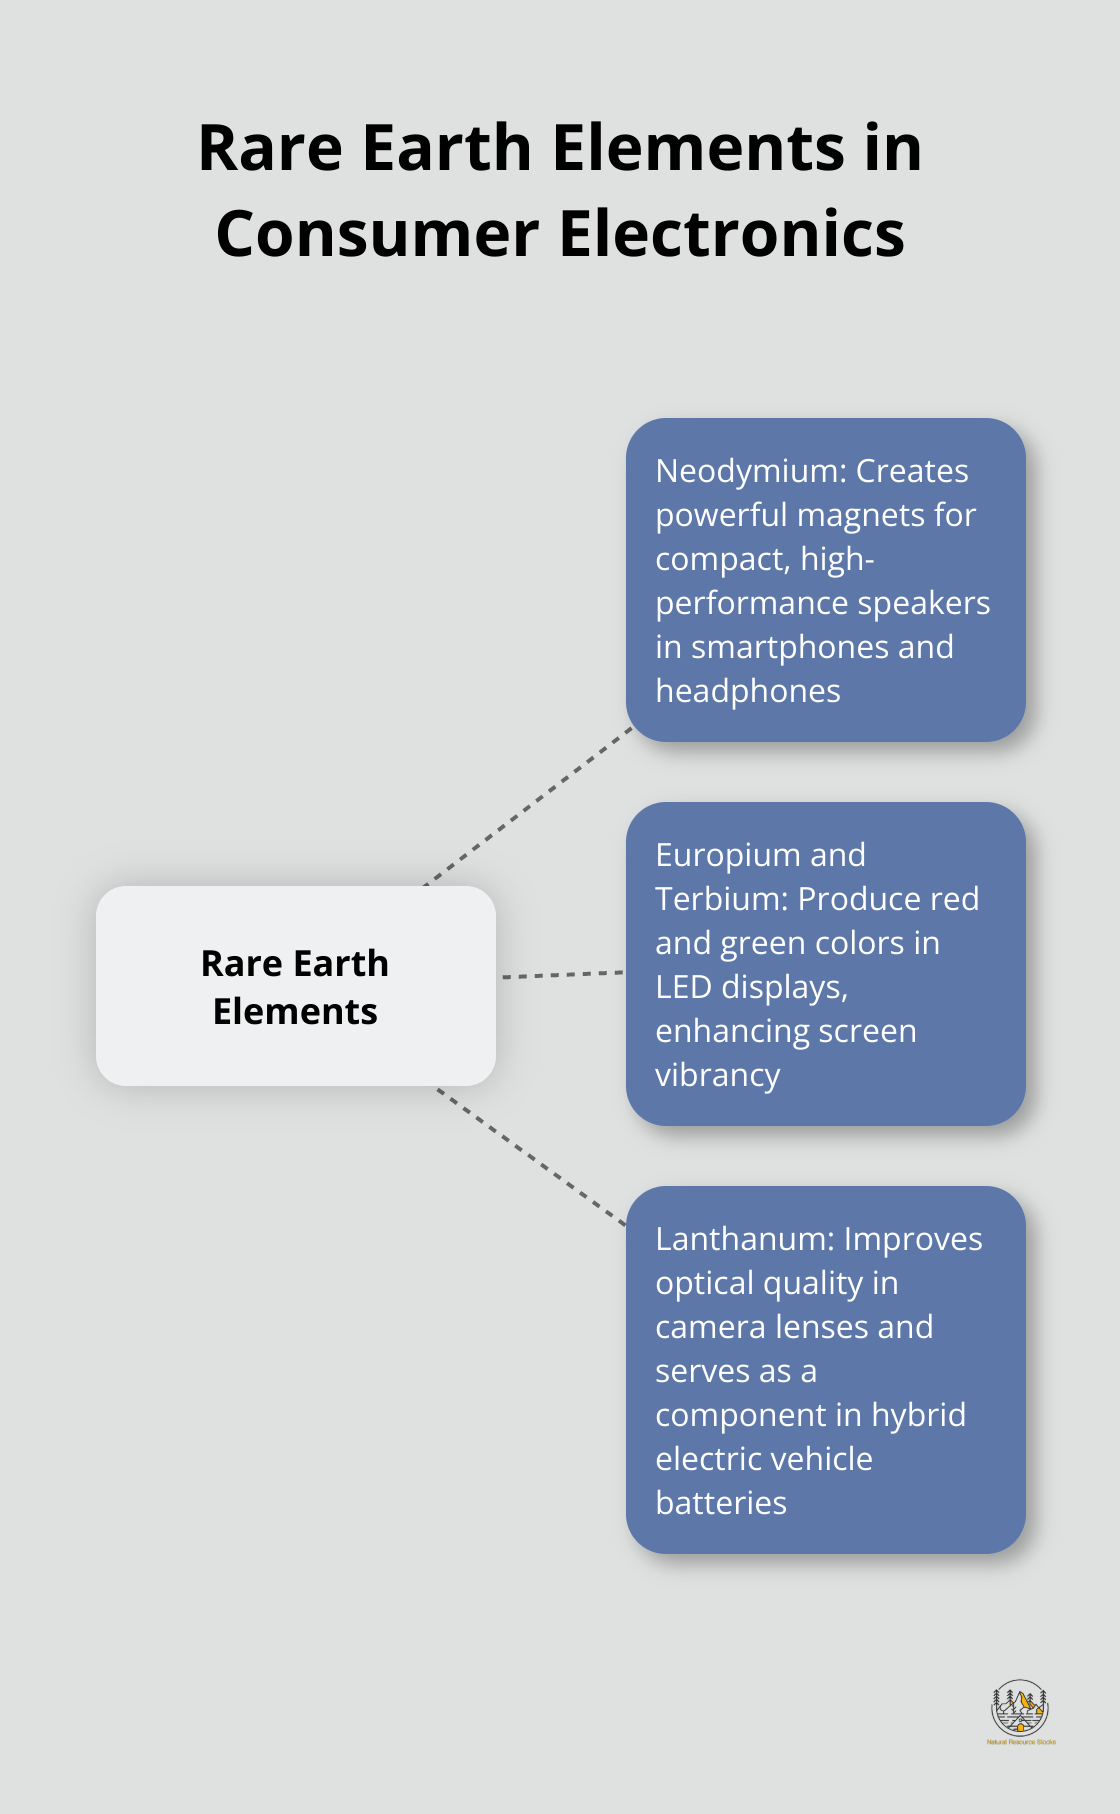Click the word 'Terbium:' in the middle box
The width and height of the screenshot is (1120, 1814).
[721, 899]
